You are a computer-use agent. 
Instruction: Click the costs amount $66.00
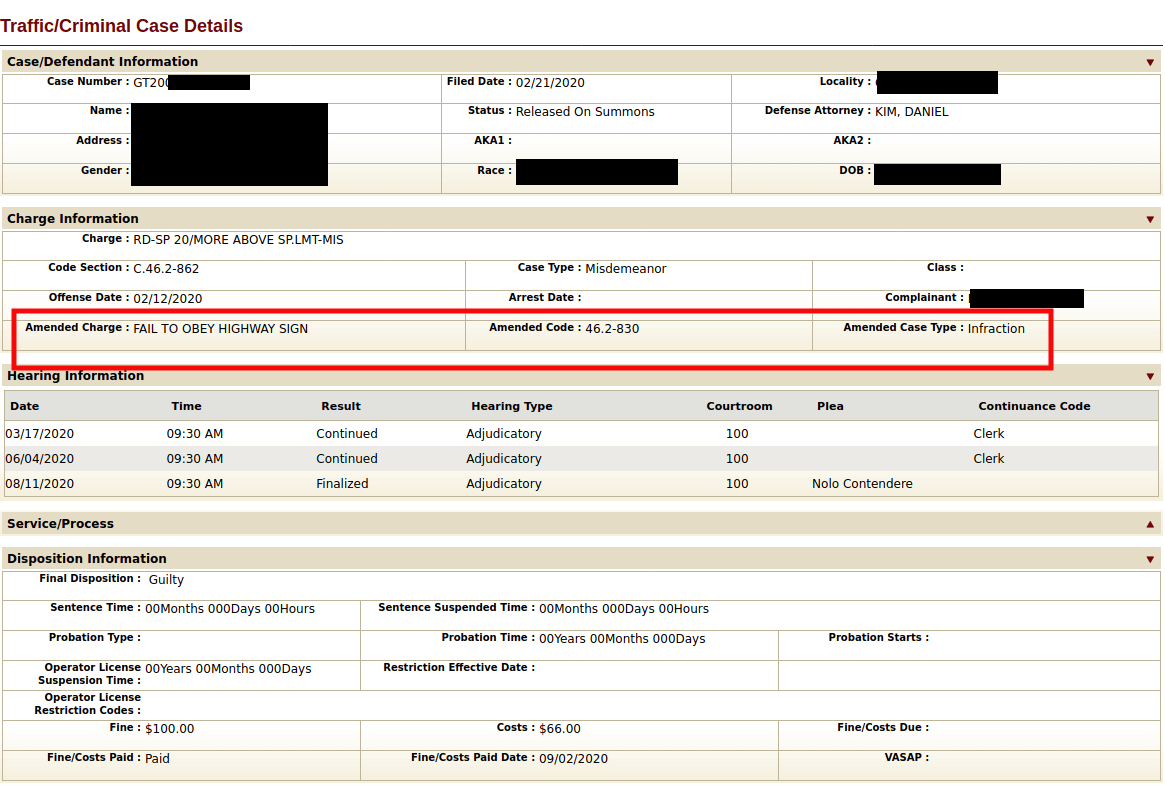click(x=559, y=729)
